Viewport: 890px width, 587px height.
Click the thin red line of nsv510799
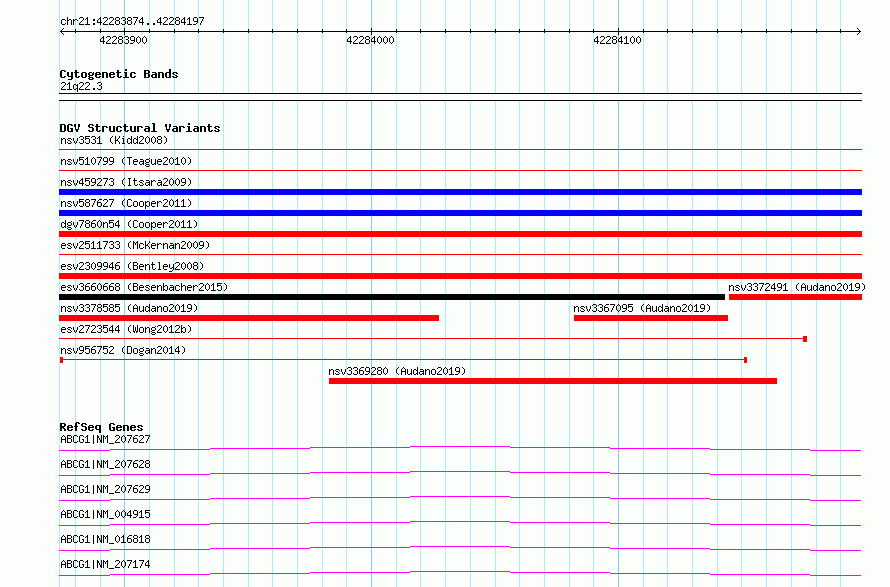pos(460,171)
